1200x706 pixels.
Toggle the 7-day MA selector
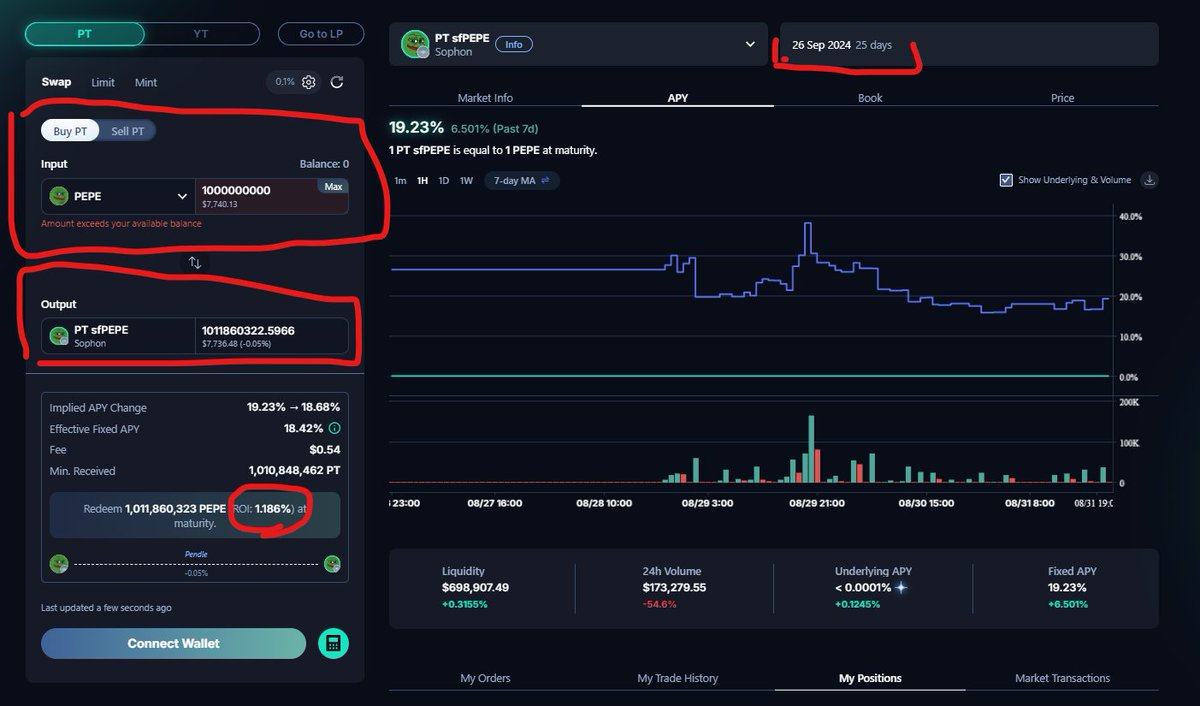tap(522, 181)
